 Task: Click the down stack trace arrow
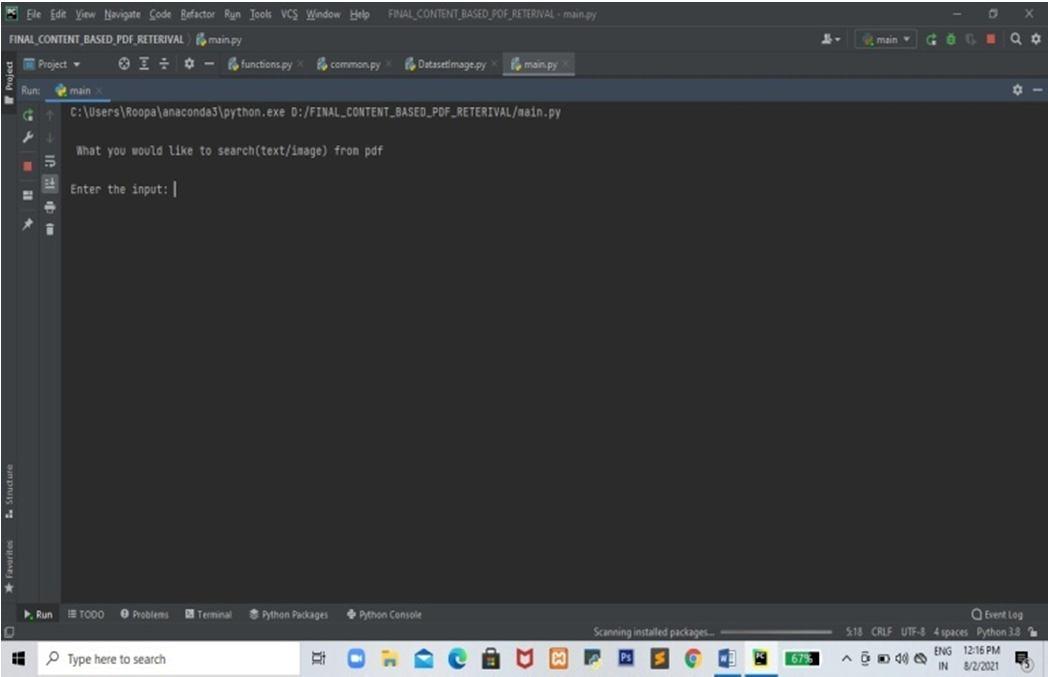pyautogui.click(x=49, y=138)
